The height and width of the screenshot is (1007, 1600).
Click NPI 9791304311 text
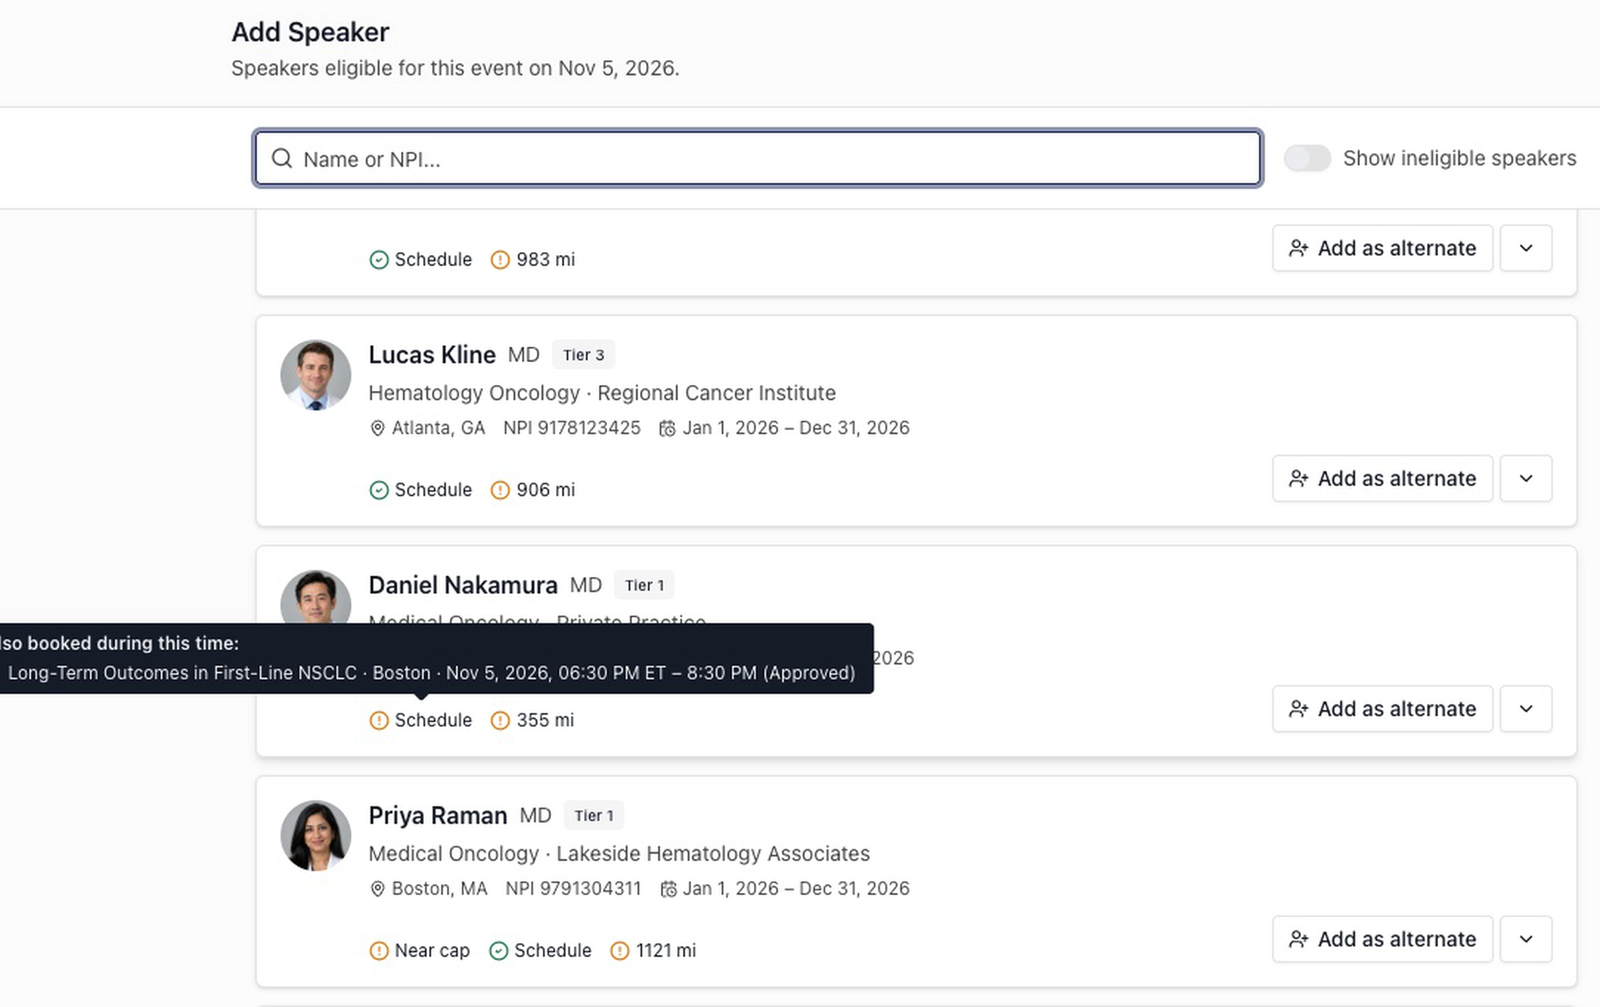click(x=573, y=889)
